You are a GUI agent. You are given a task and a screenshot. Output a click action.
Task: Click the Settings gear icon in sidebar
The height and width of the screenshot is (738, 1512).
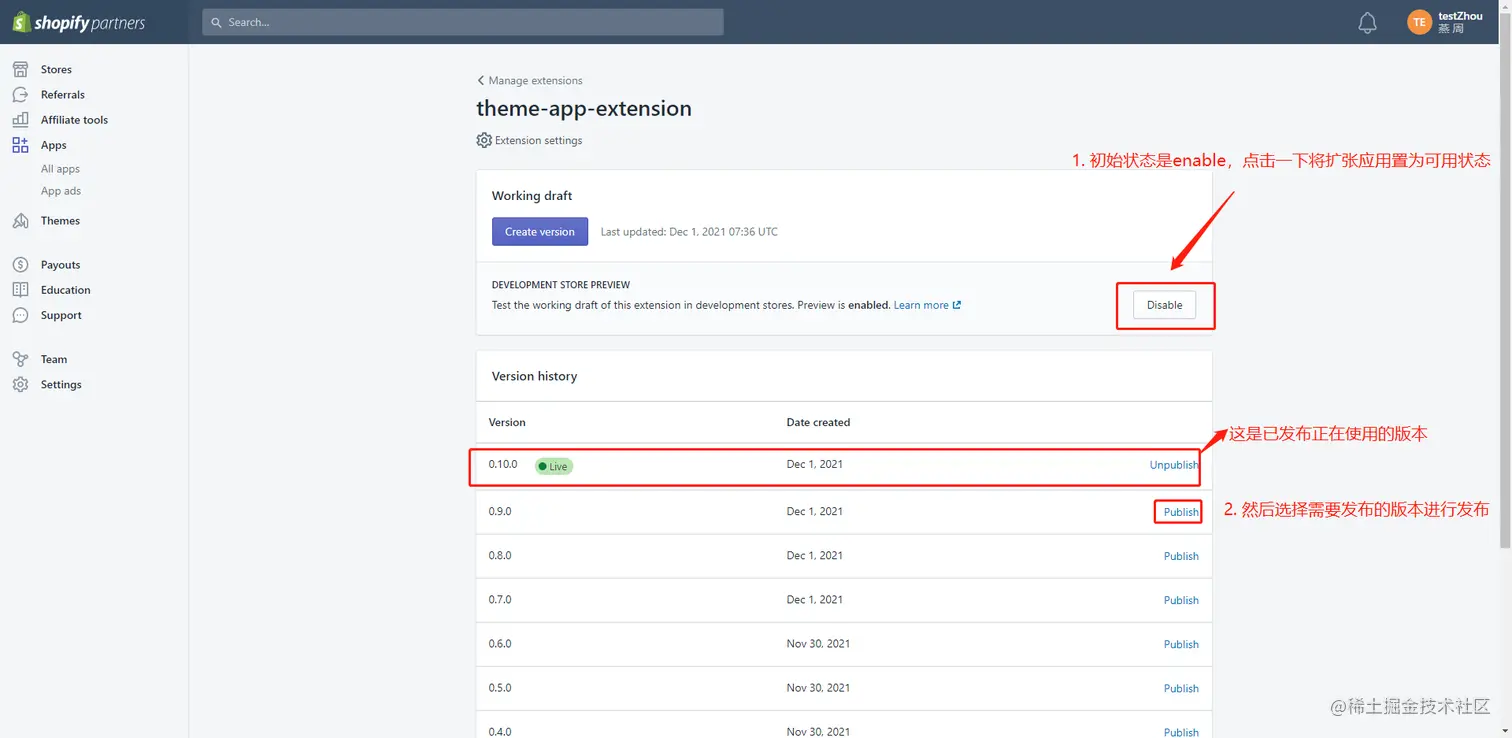tap(20, 384)
